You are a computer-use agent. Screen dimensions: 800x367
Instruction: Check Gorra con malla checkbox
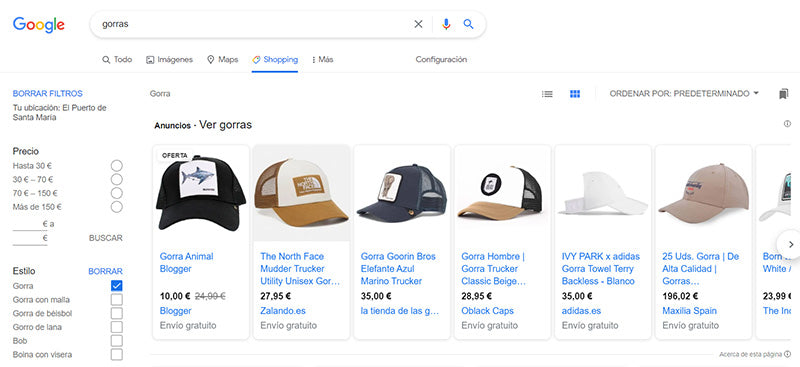(117, 300)
